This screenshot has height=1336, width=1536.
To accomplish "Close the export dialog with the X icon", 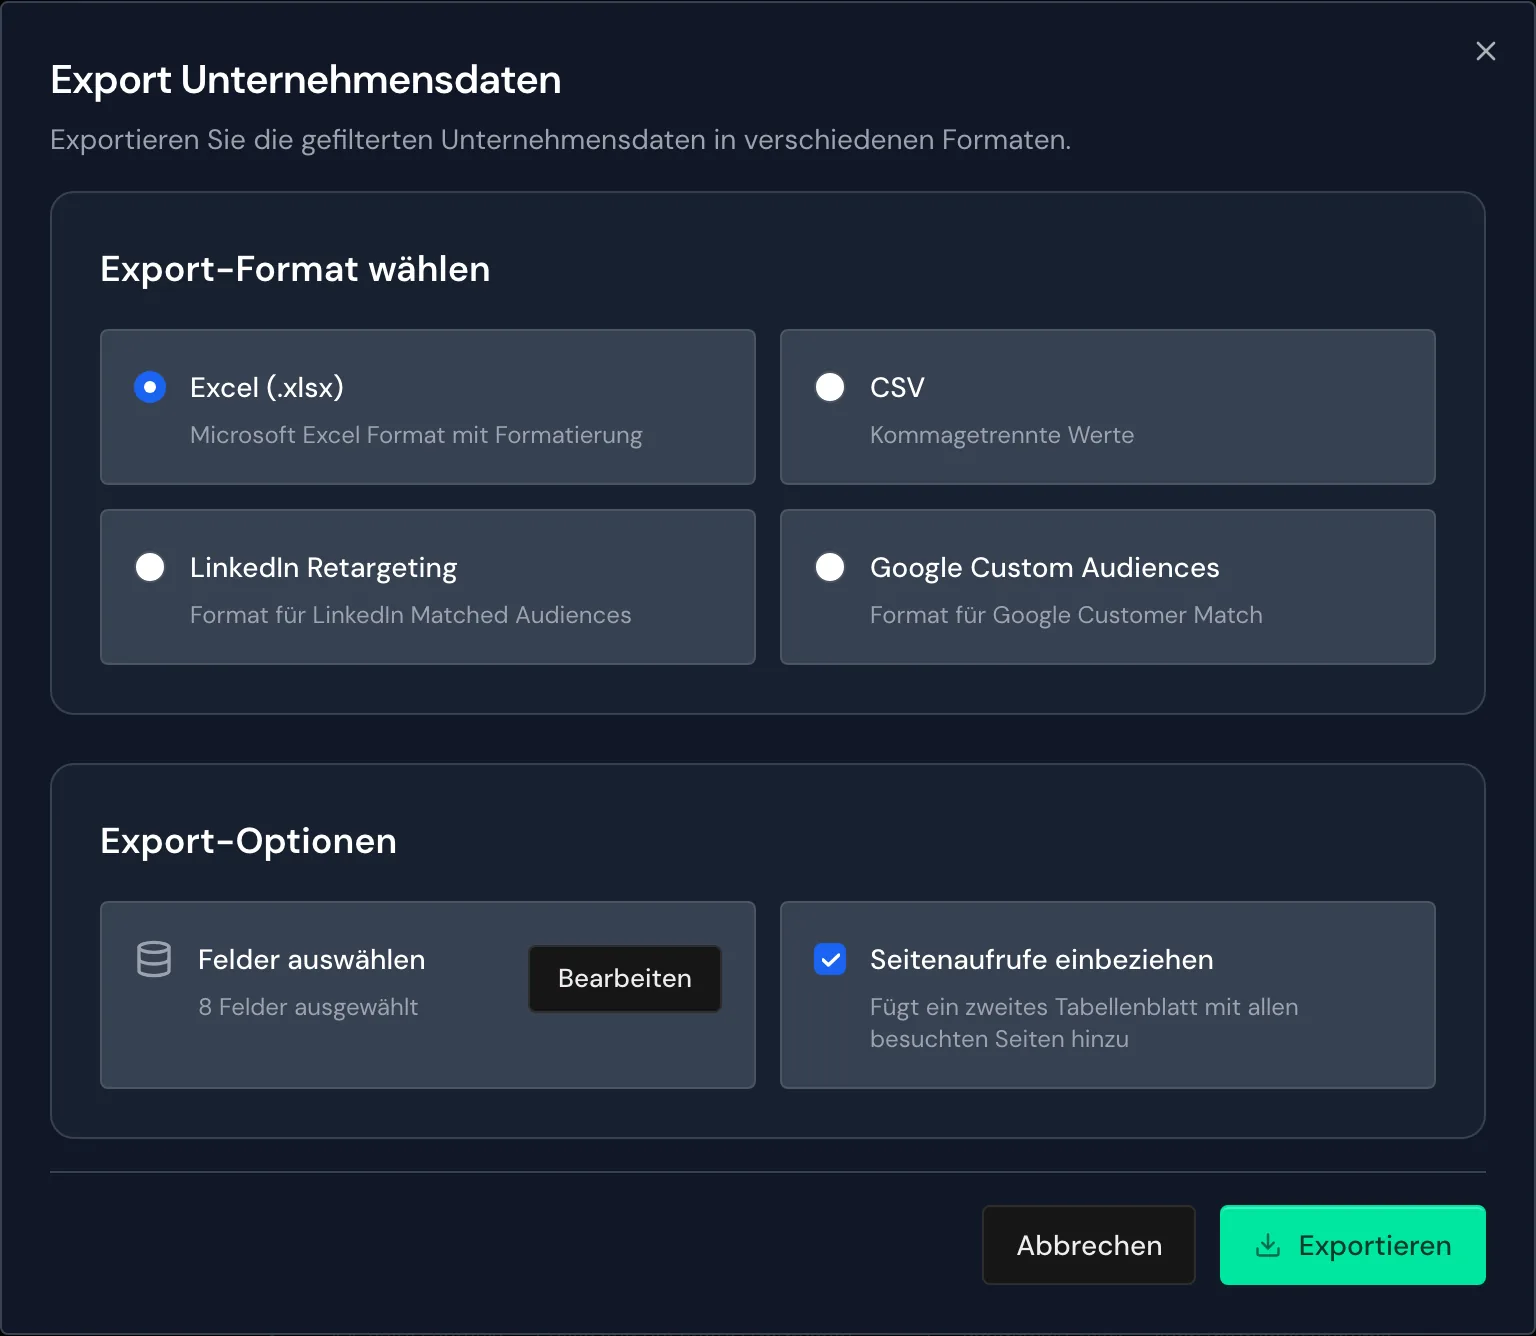I will [x=1486, y=51].
